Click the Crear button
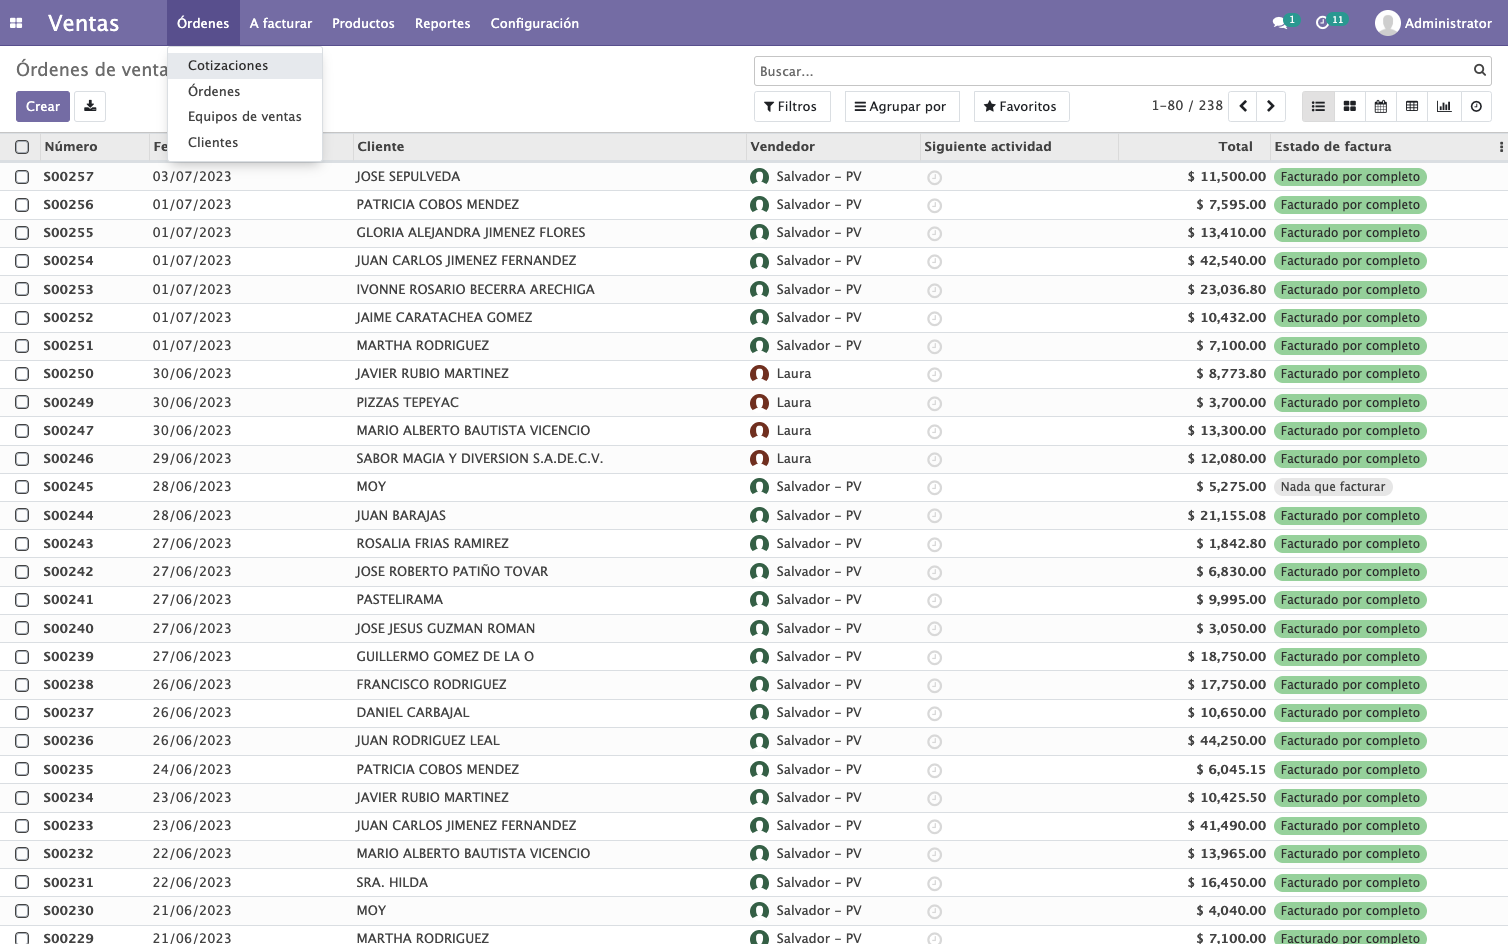This screenshot has height=944, width=1508. pos(43,106)
